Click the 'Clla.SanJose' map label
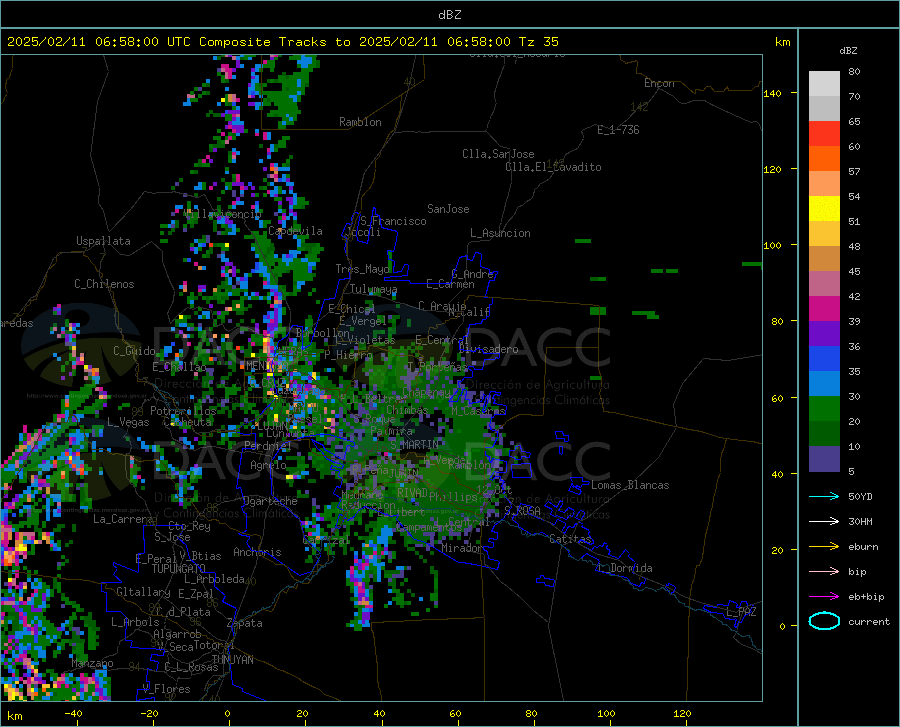900x727 pixels. pos(498,154)
